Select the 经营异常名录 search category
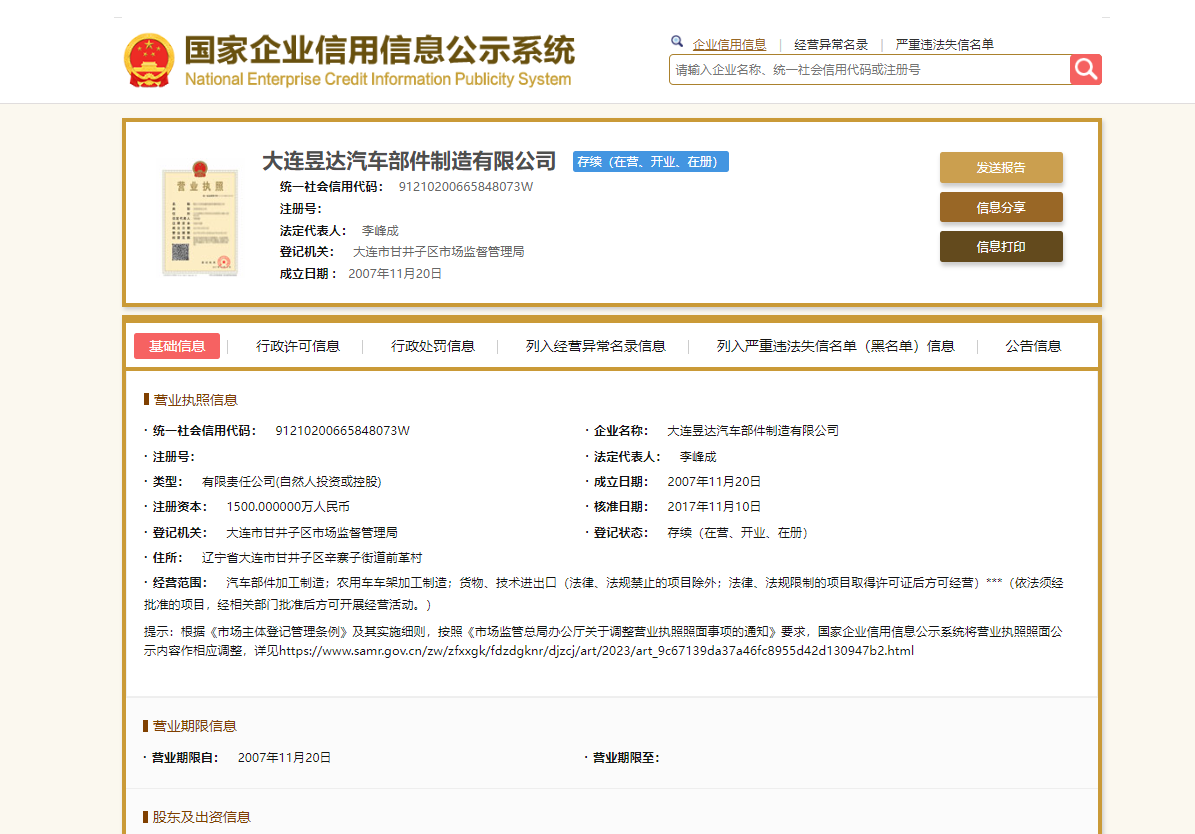This screenshot has height=834, width=1195. tap(831, 45)
